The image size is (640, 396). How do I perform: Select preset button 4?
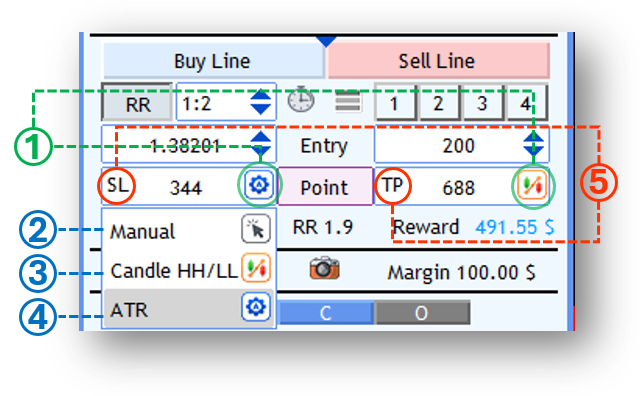click(526, 103)
